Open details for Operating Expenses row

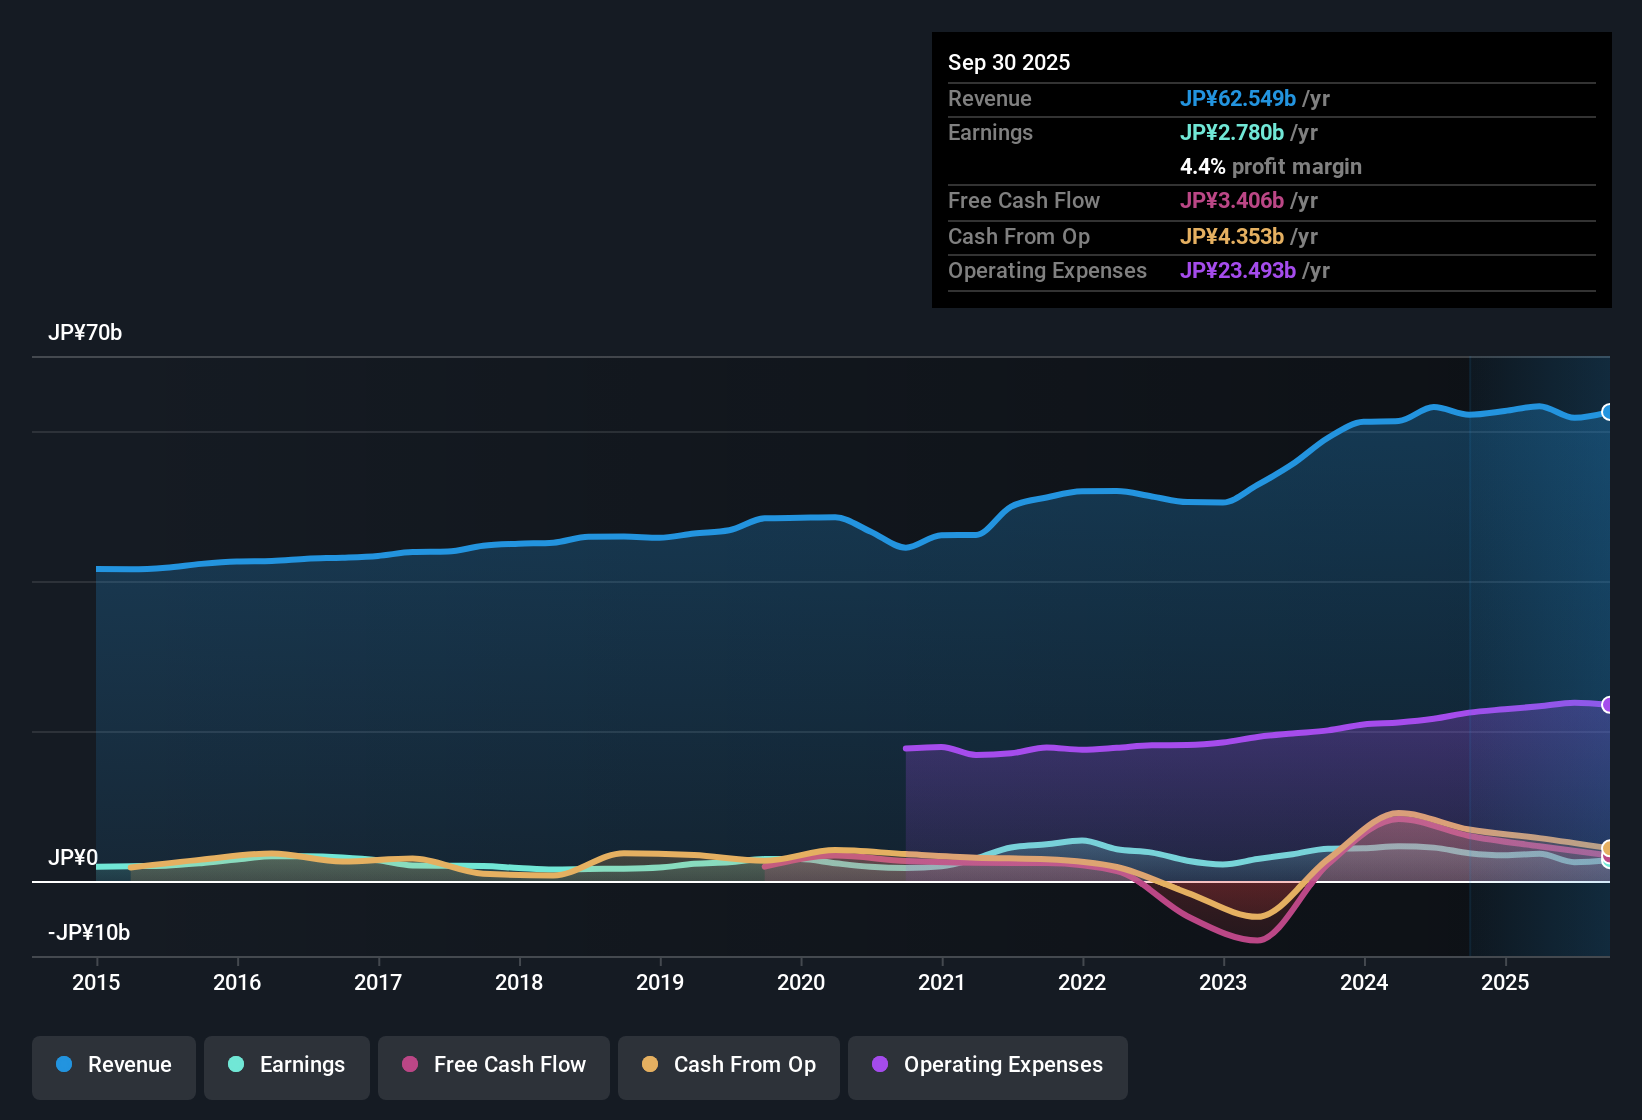point(1047,270)
